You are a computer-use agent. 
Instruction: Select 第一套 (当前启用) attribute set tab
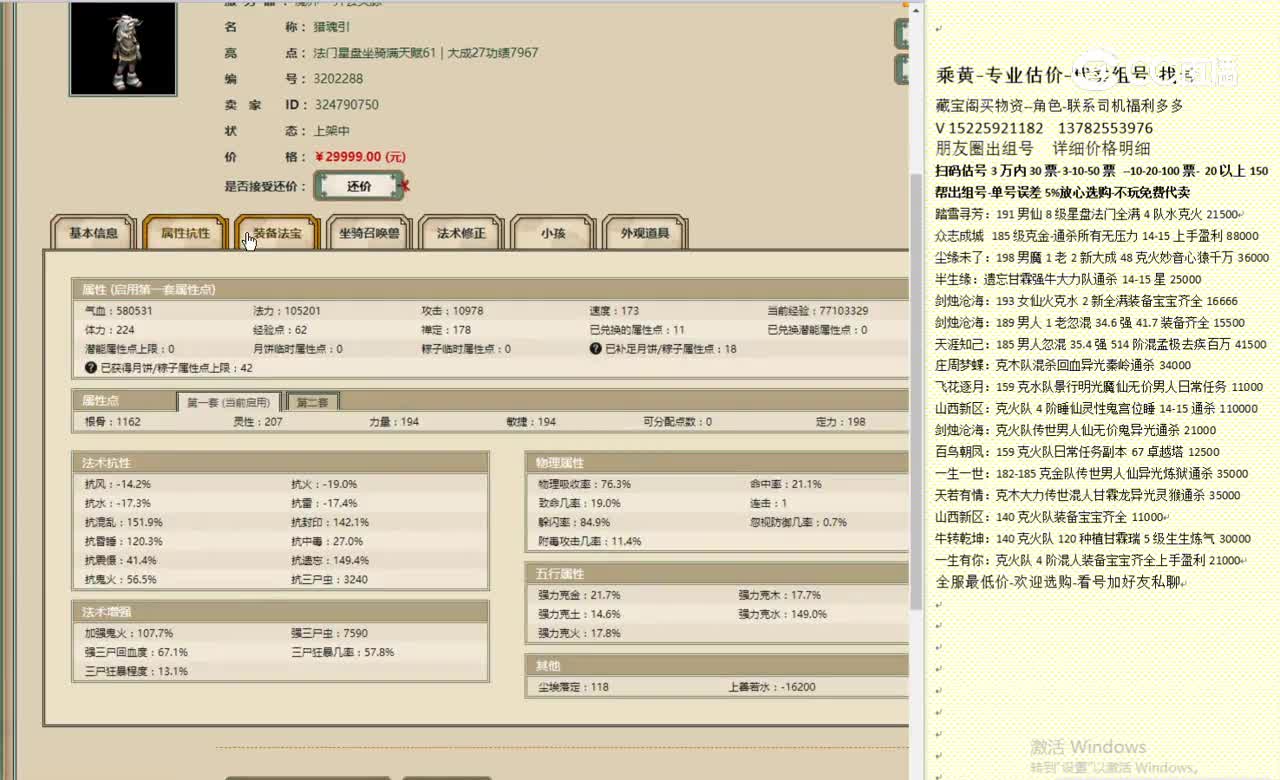click(229, 402)
